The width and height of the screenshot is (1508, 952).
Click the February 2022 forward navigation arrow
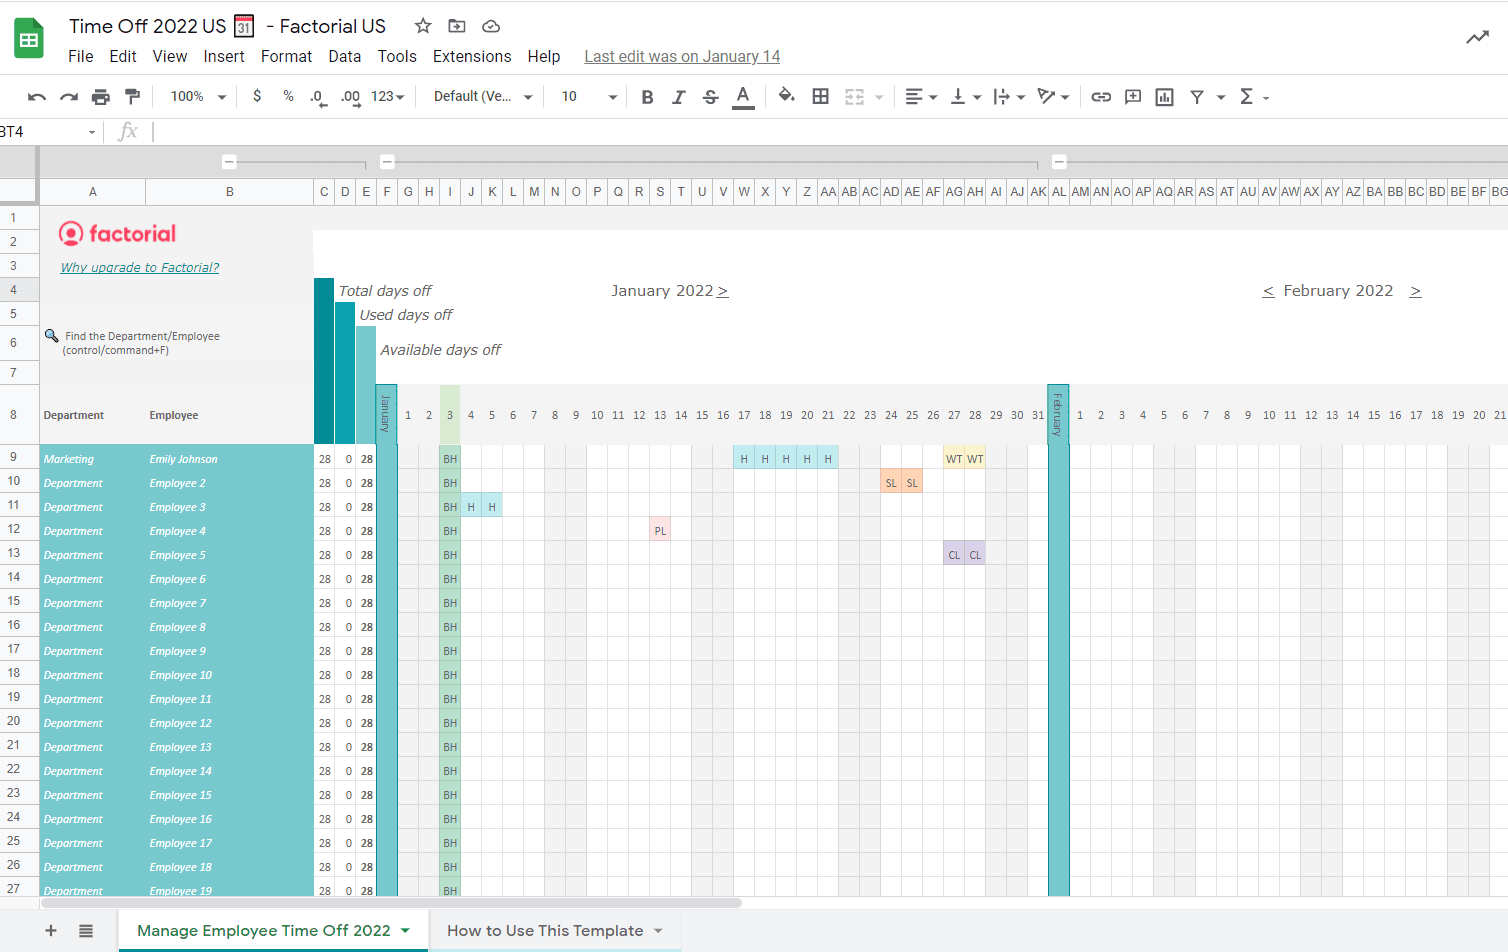tap(1415, 291)
